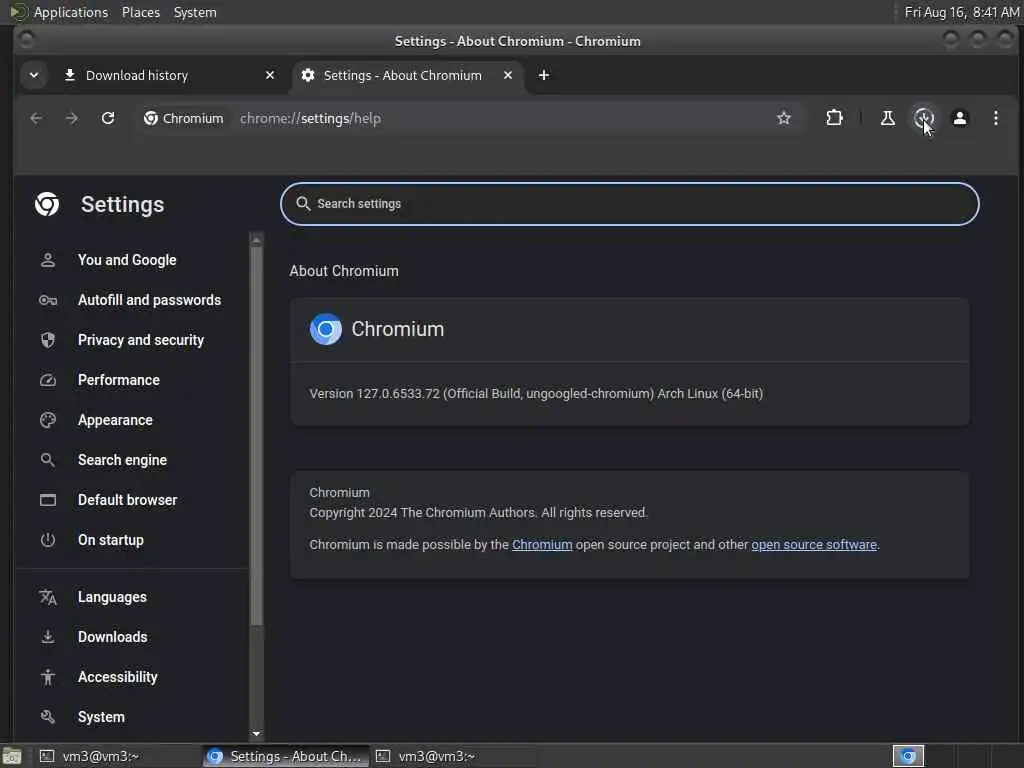This screenshot has width=1024, height=768.
Task: Open Default browser settings
Action: (127, 500)
